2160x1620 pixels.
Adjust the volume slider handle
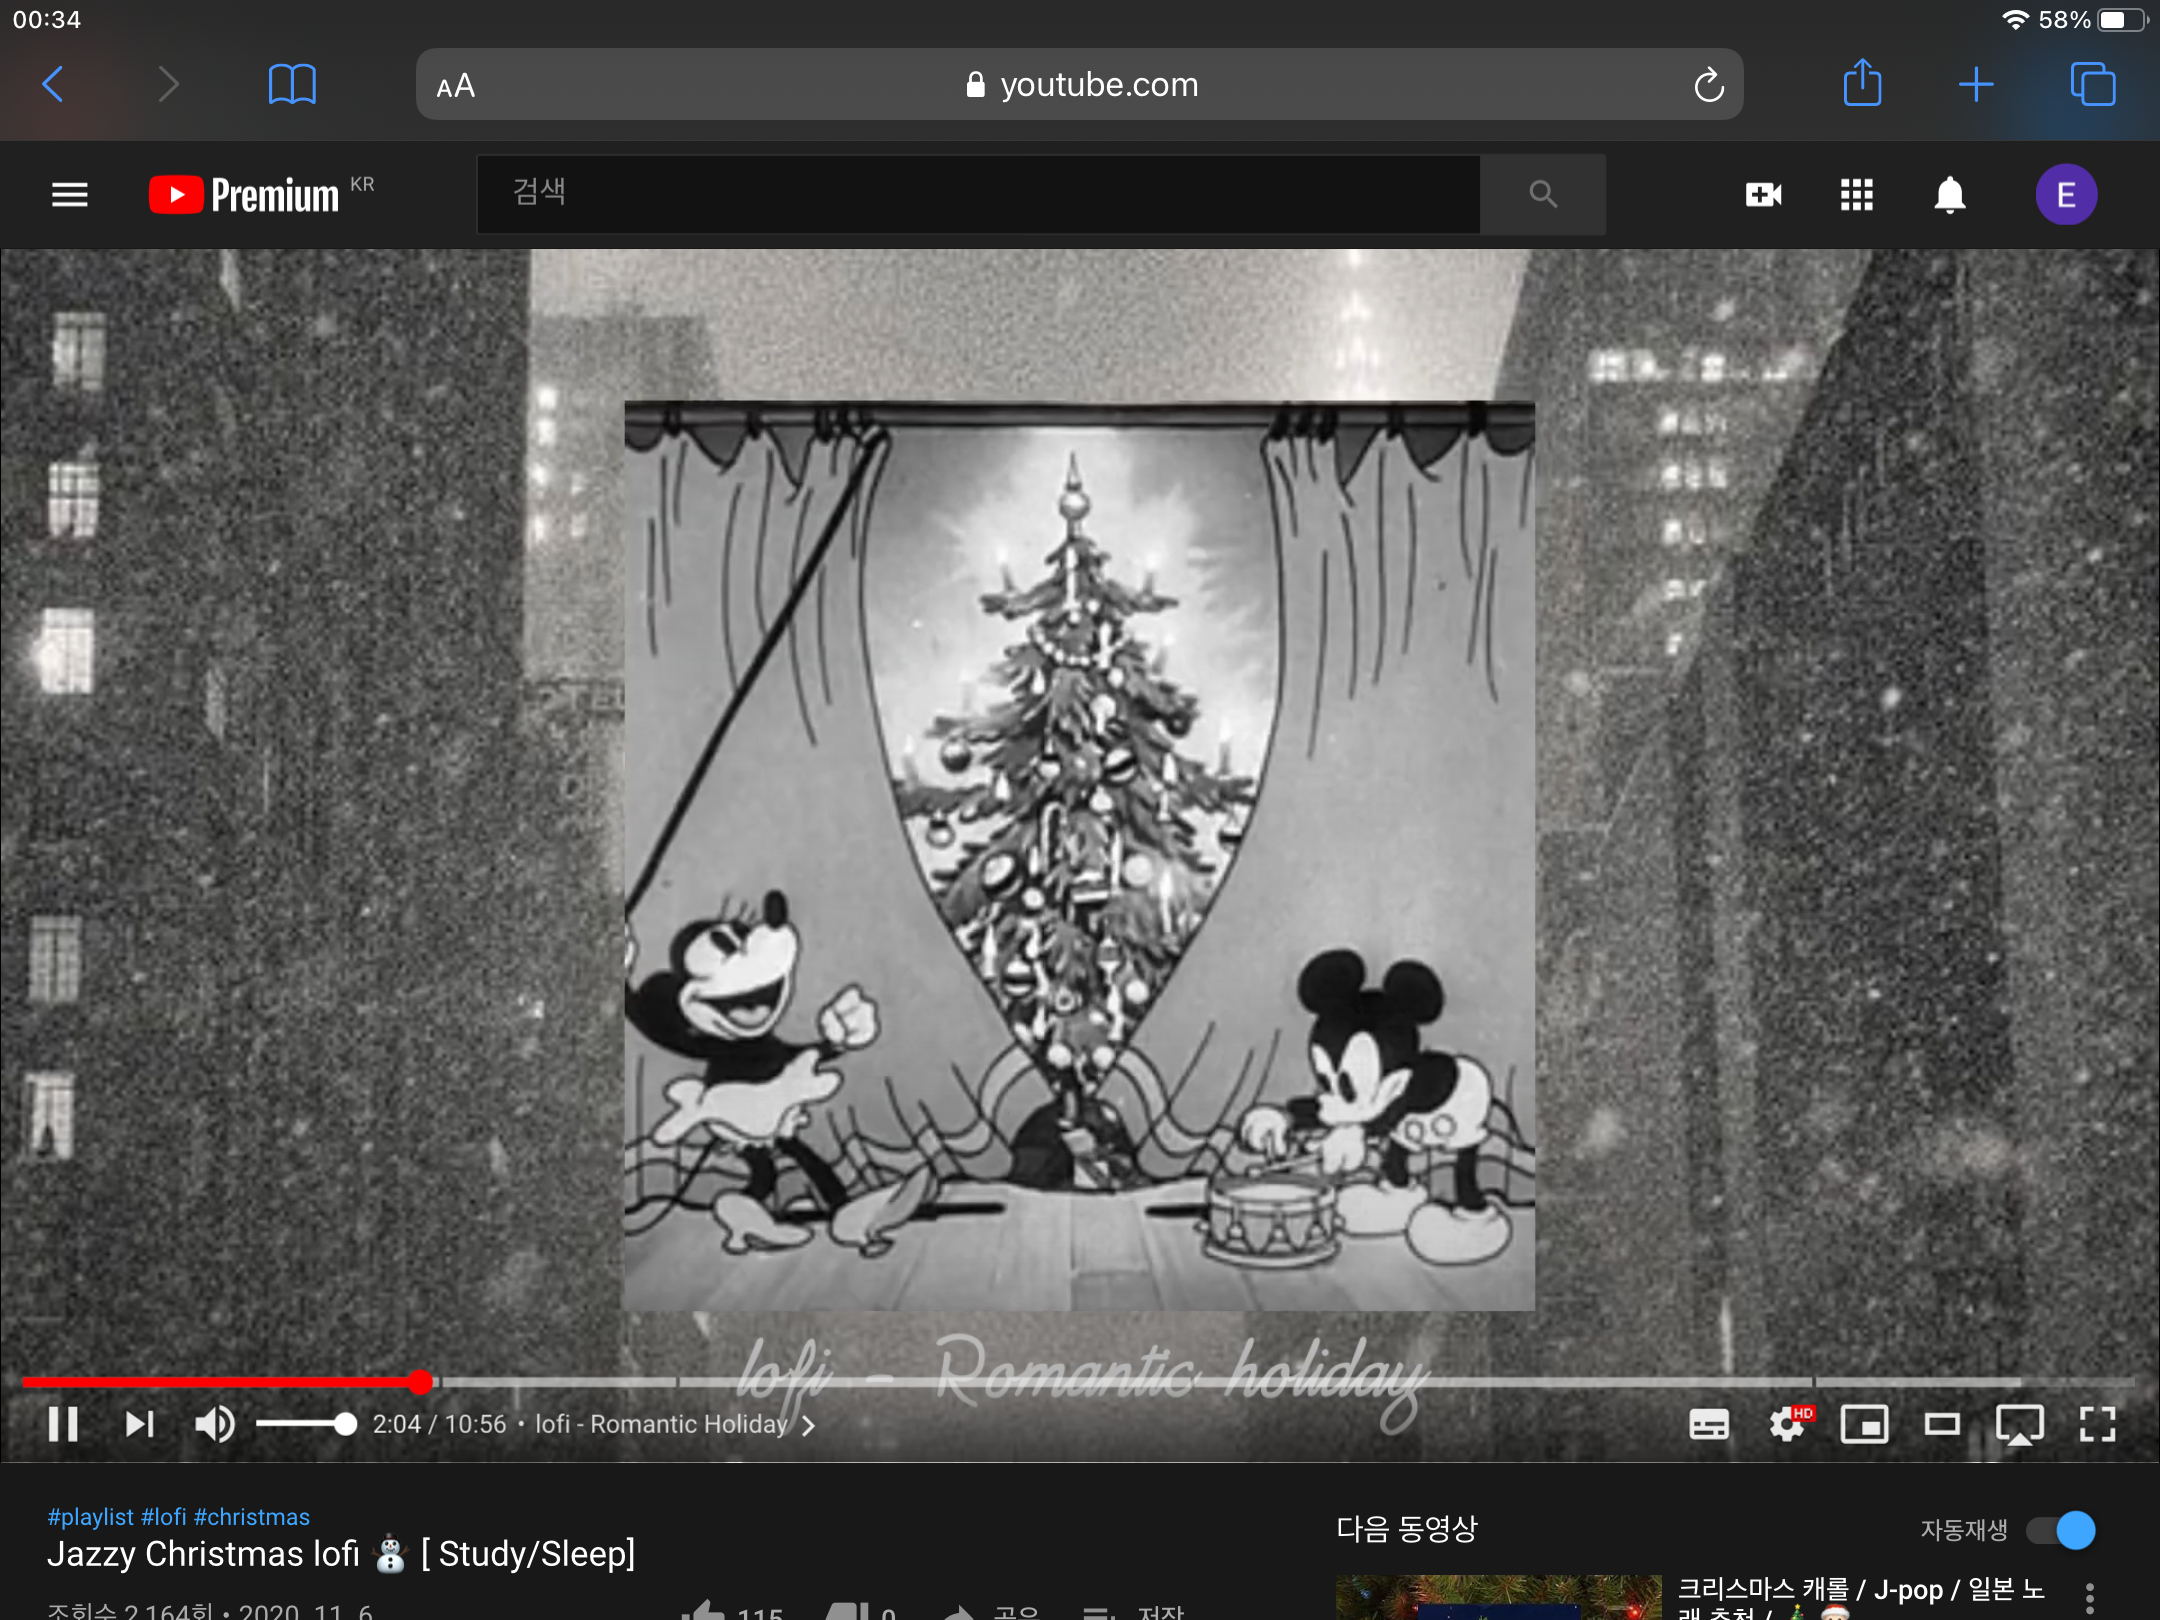[x=345, y=1424]
